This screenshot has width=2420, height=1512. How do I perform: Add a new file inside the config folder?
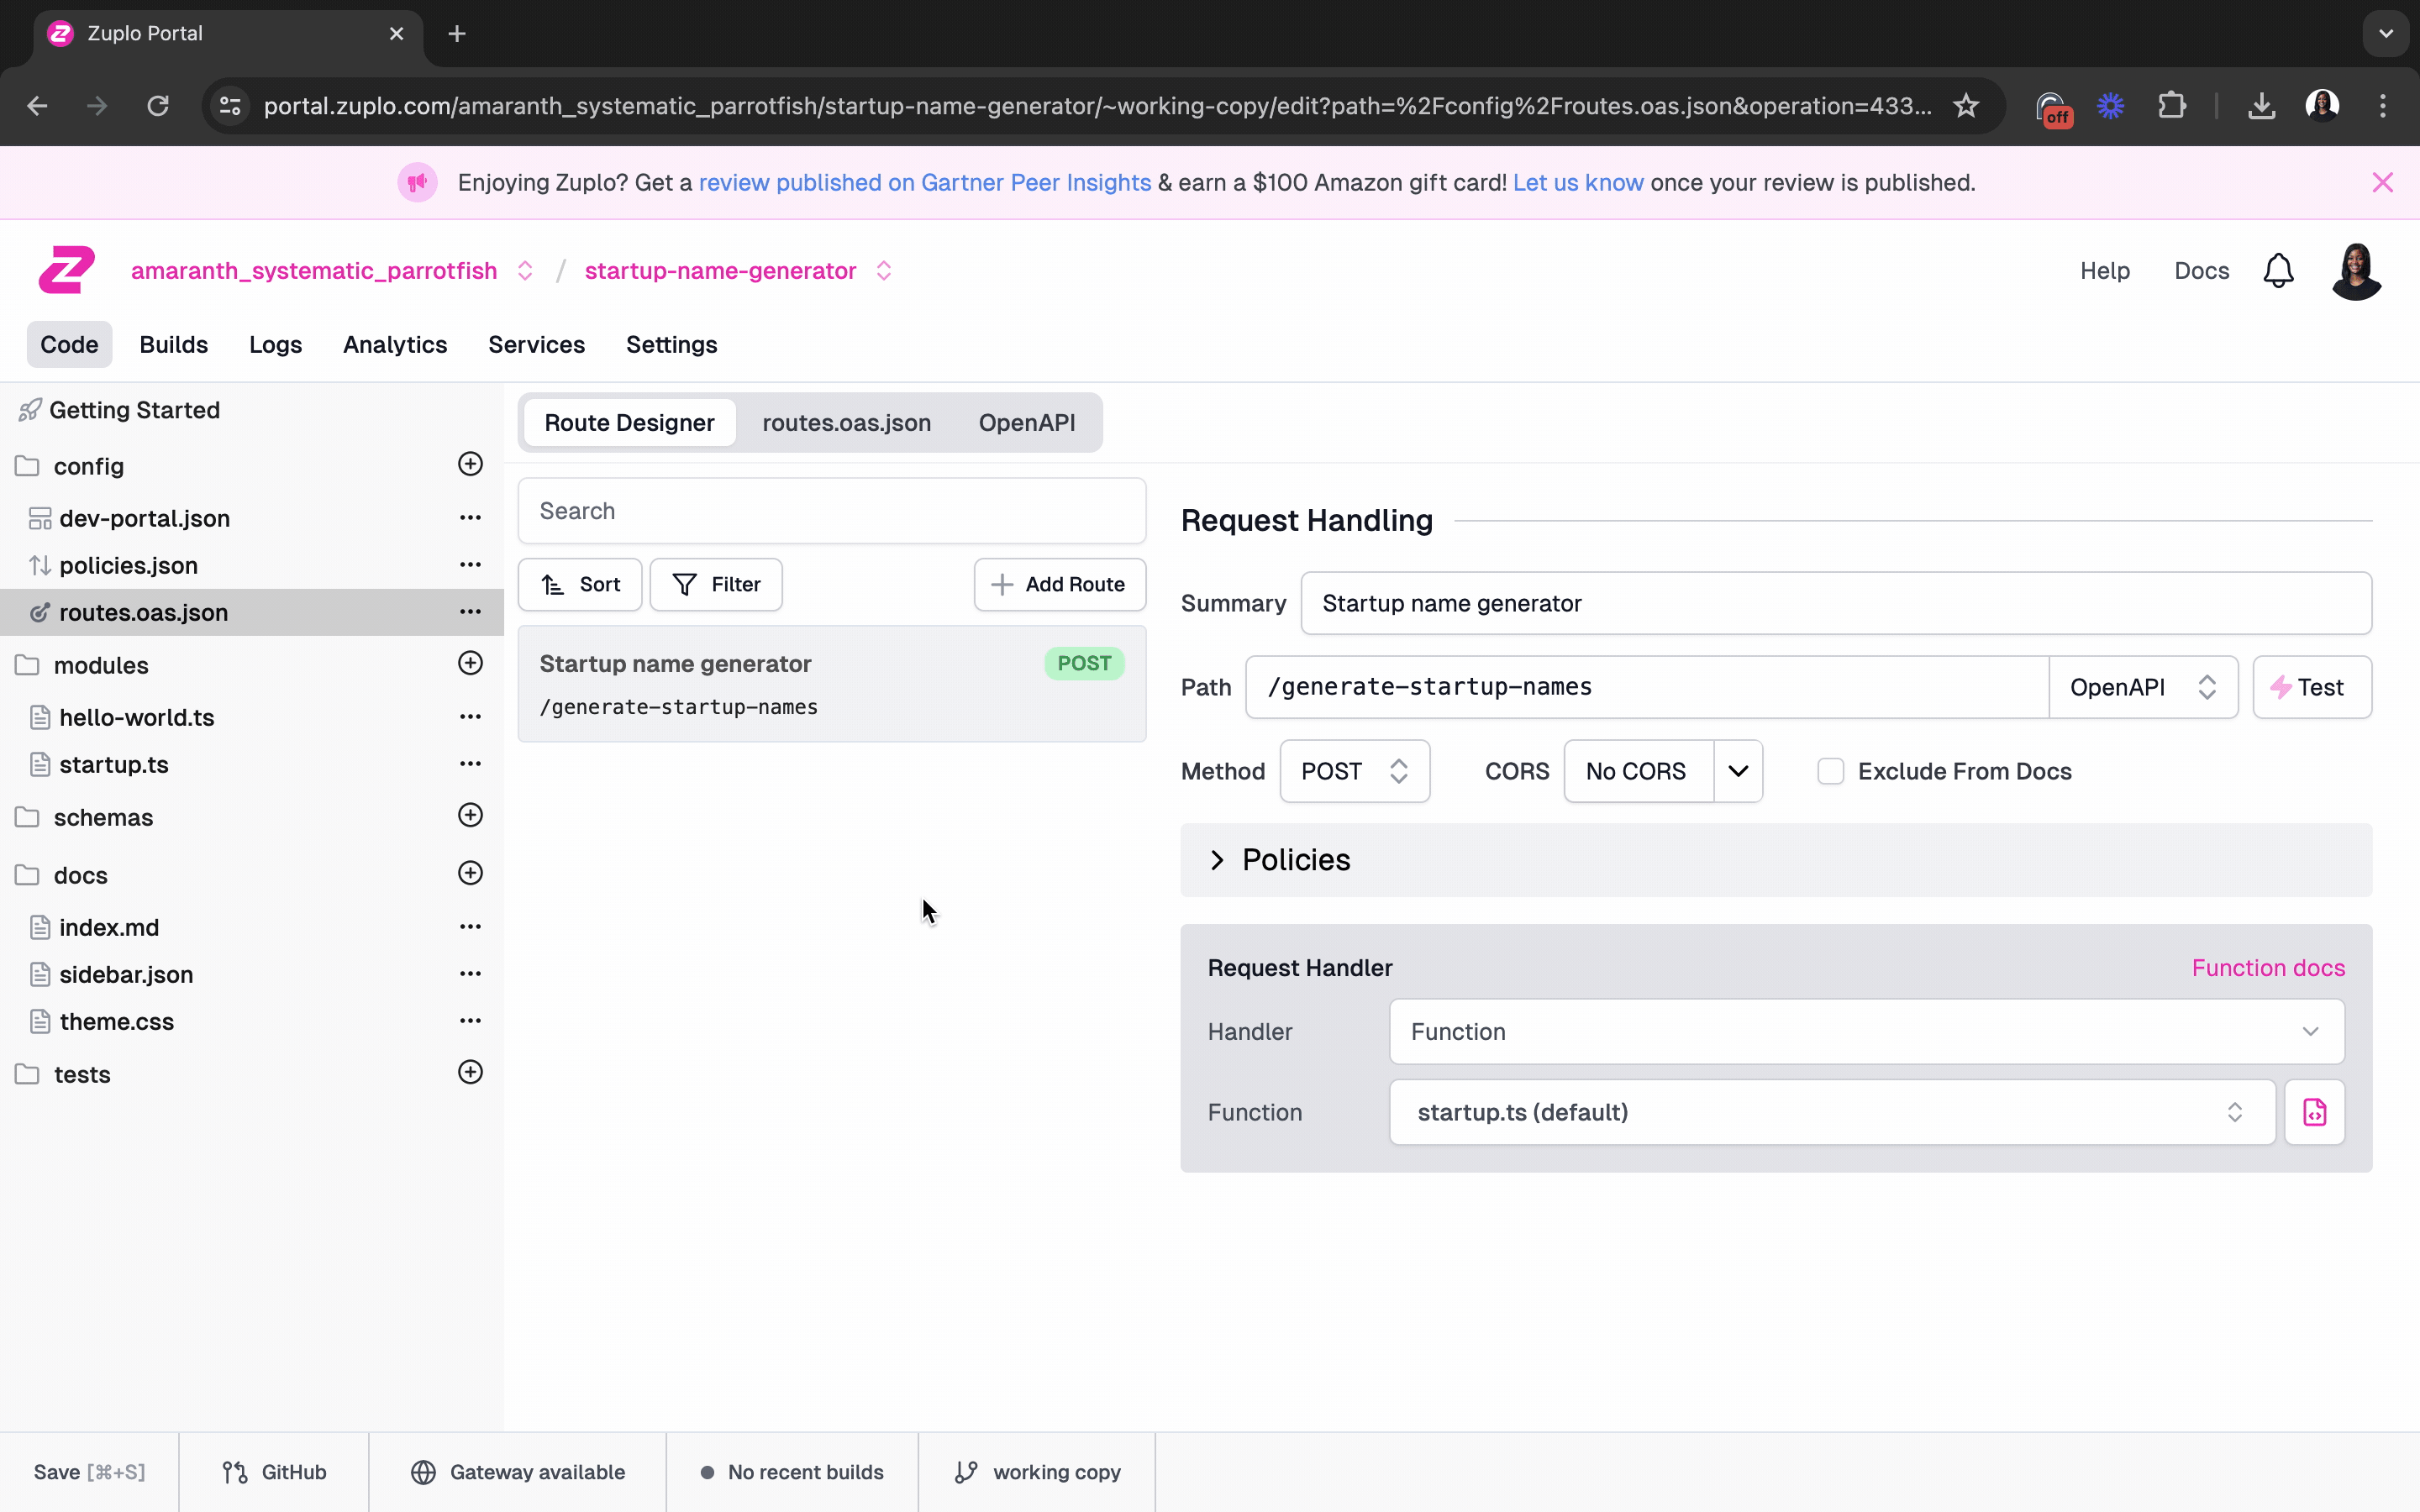click(x=470, y=463)
